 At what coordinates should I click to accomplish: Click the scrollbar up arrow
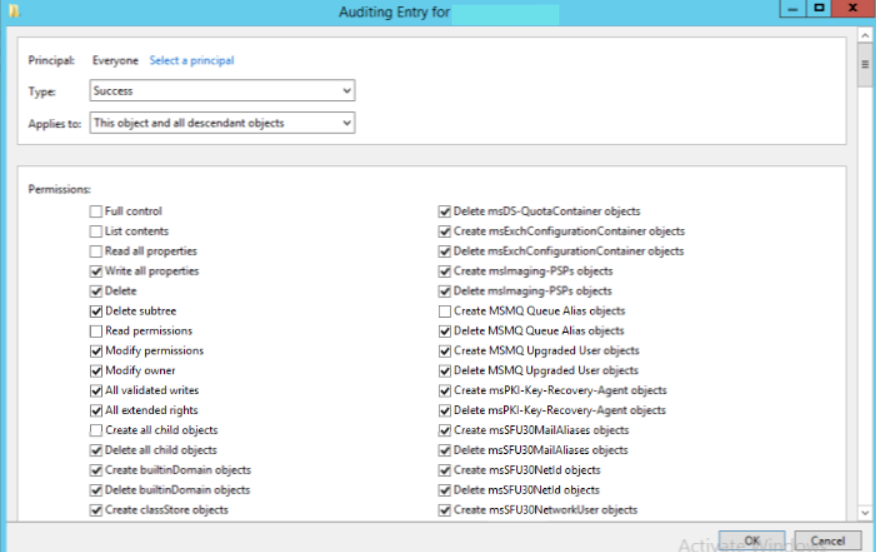[x=864, y=36]
